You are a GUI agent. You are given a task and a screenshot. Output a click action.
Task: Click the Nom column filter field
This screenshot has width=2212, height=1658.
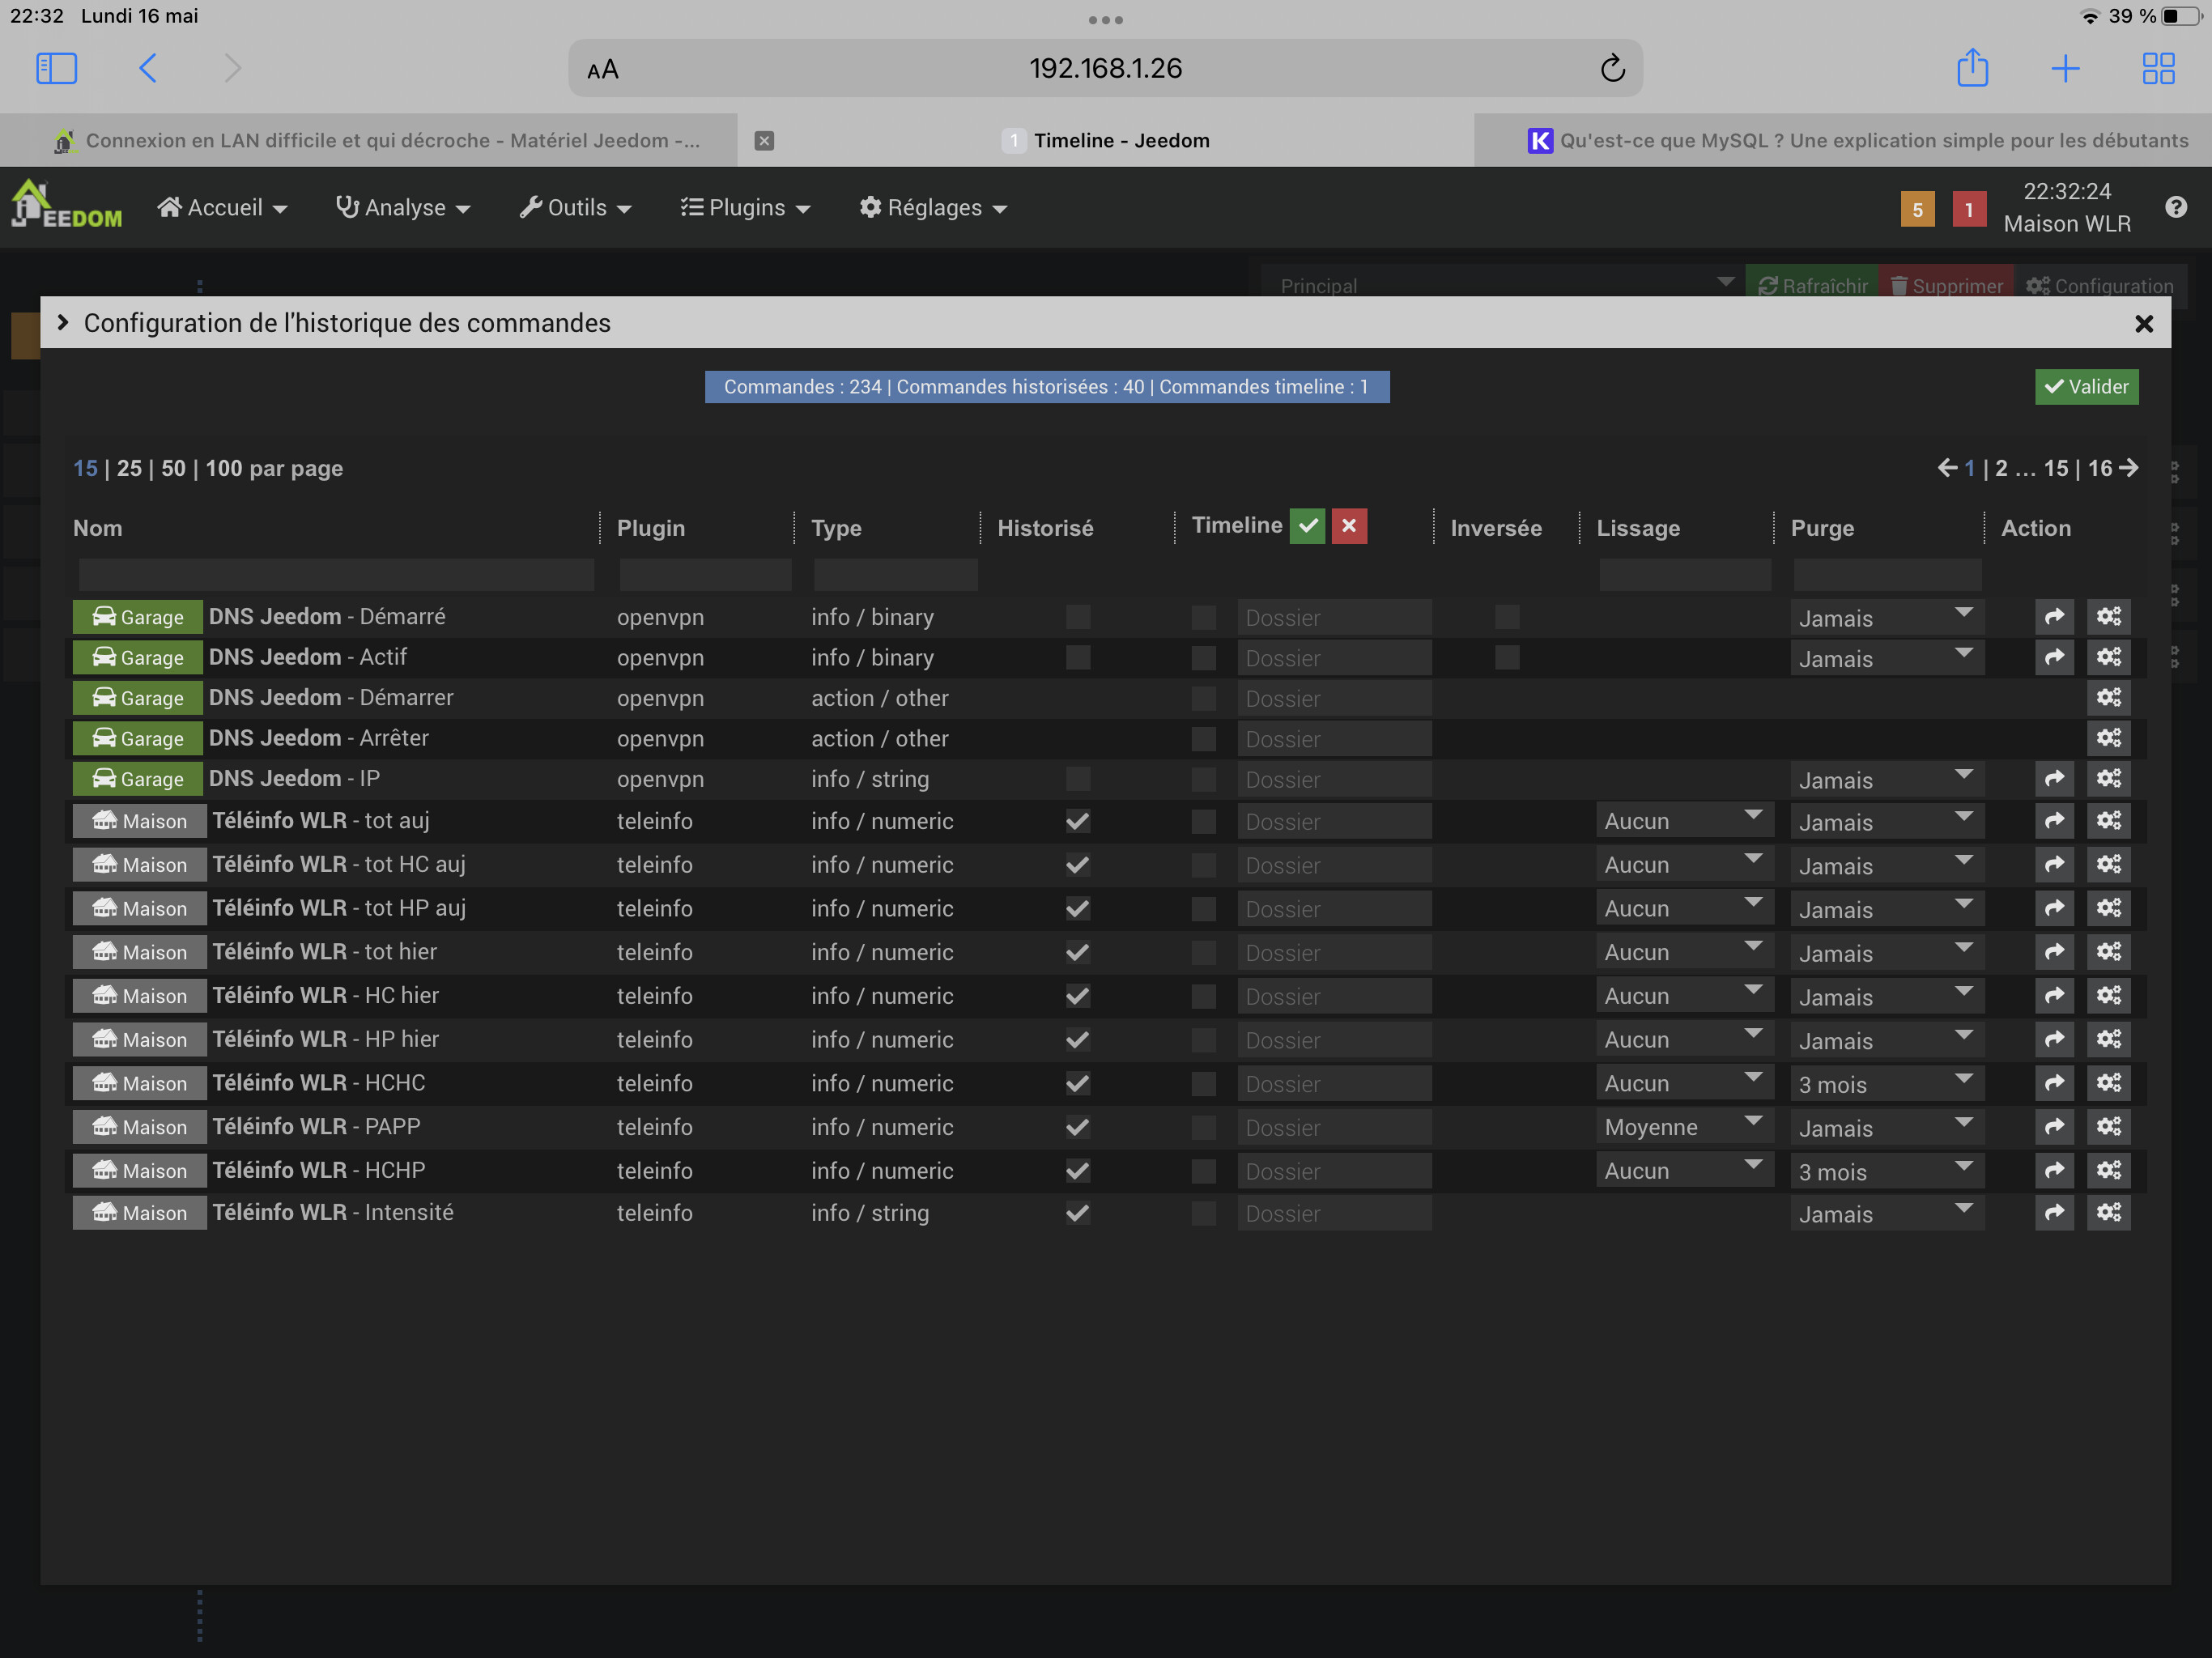coord(336,575)
